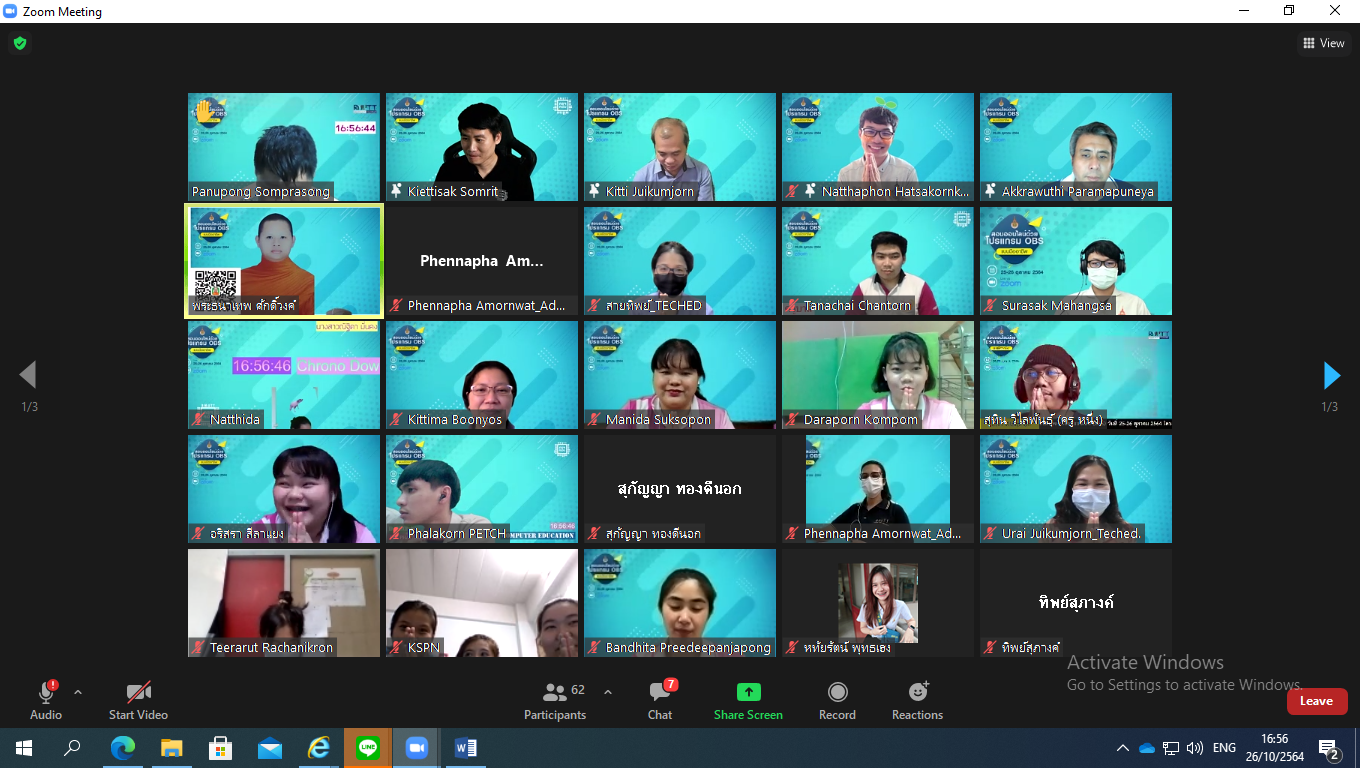Open ENG language input indicator
Screen dimensions: 1360x768
click(1224, 748)
